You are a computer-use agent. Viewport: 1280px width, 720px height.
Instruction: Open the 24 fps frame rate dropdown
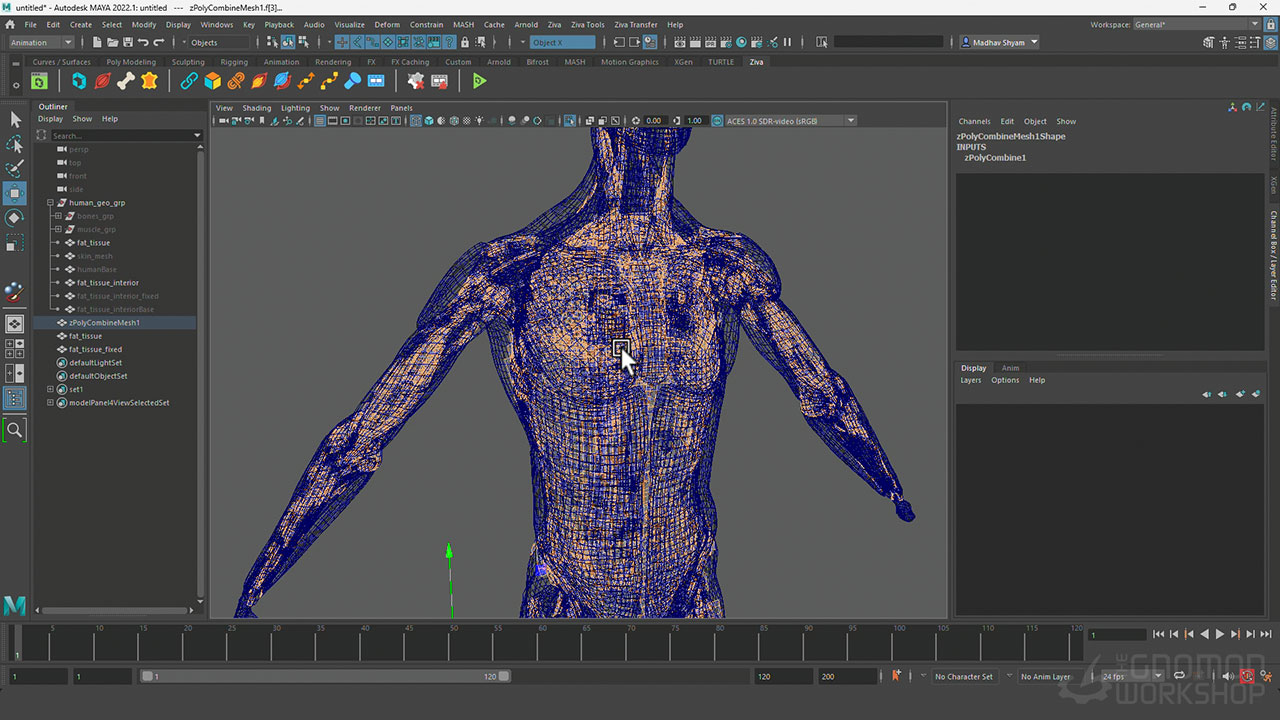(1132, 676)
